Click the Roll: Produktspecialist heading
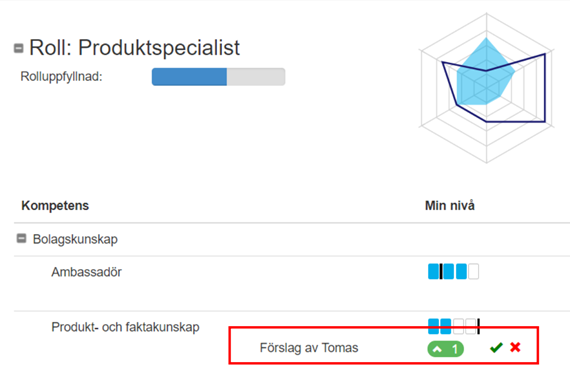The width and height of the screenshot is (570, 374). click(135, 48)
